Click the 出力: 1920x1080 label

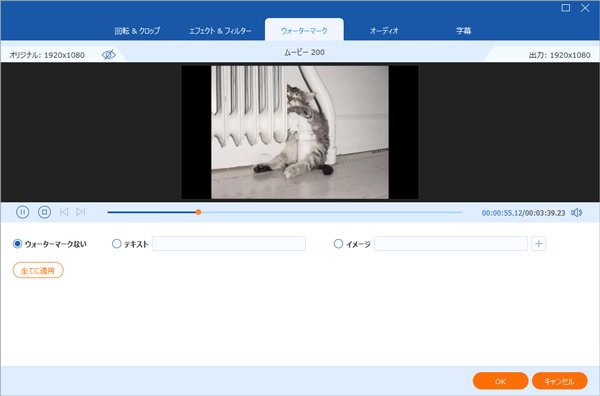click(x=559, y=55)
